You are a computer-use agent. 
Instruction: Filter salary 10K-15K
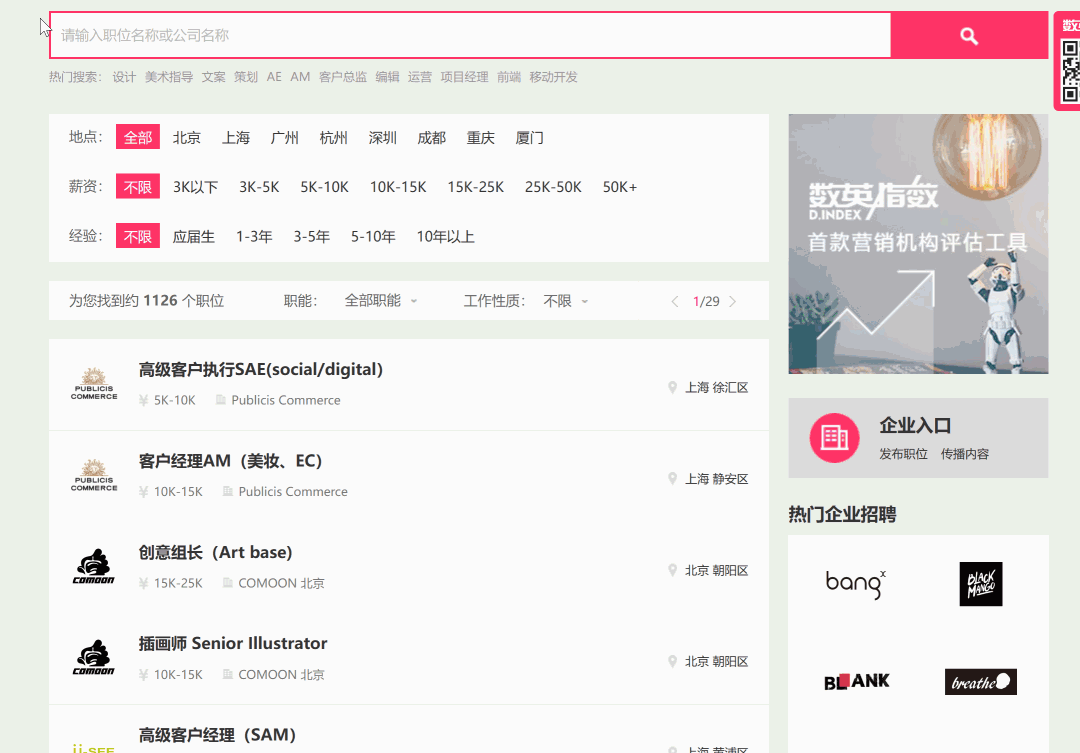click(x=398, y=187)
